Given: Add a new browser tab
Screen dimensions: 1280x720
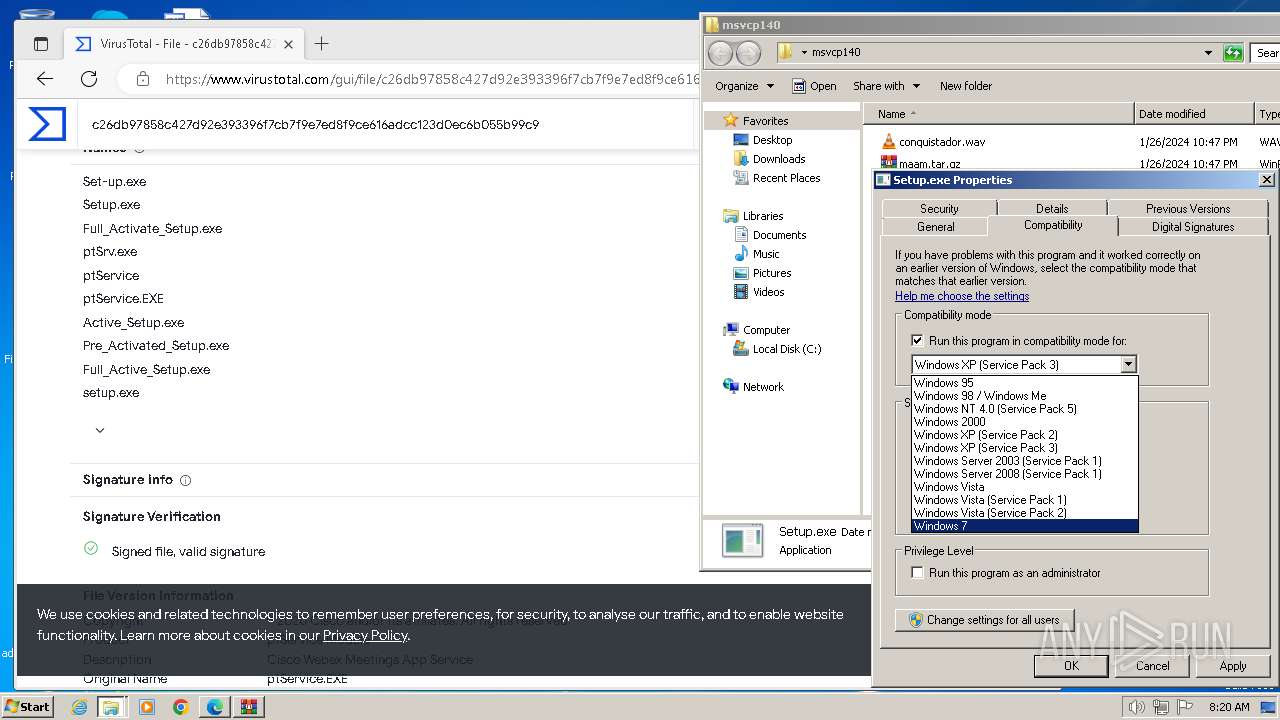Looking at the screenshot, I should click(321, 43).
